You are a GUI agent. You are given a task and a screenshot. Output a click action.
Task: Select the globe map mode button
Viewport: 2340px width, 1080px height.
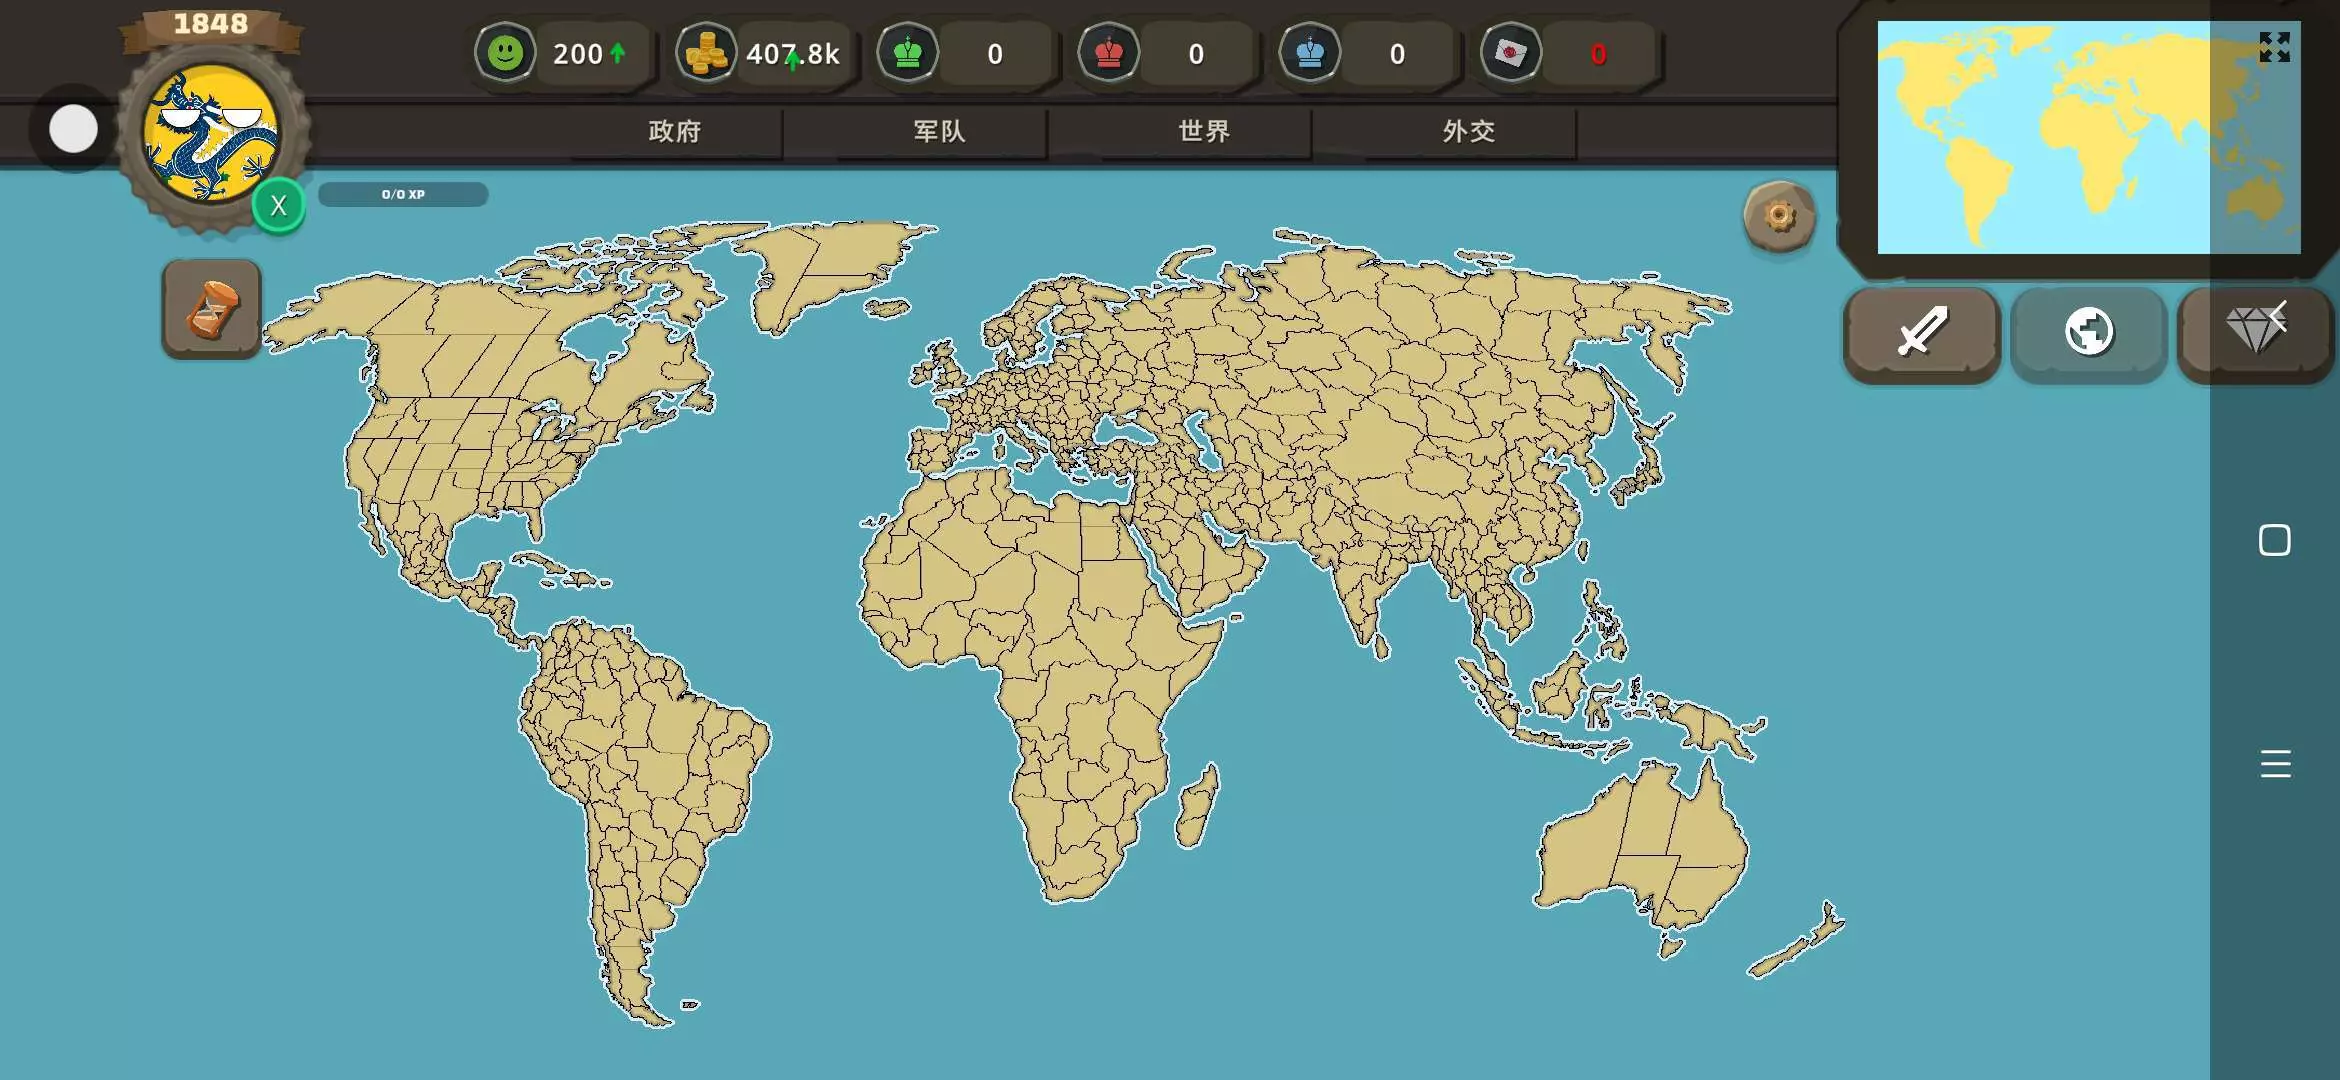2088,331
